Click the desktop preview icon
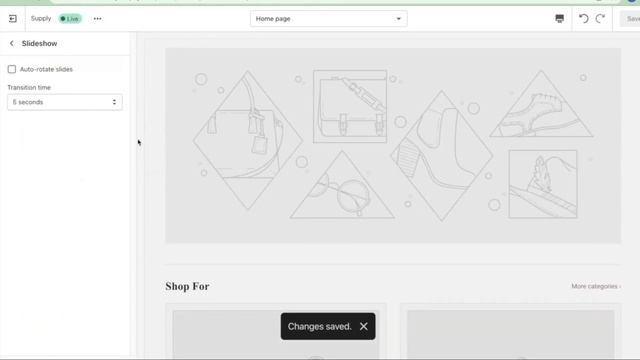Image resolution: width=640 pixels, height=360 pixels. coord(560,19)
